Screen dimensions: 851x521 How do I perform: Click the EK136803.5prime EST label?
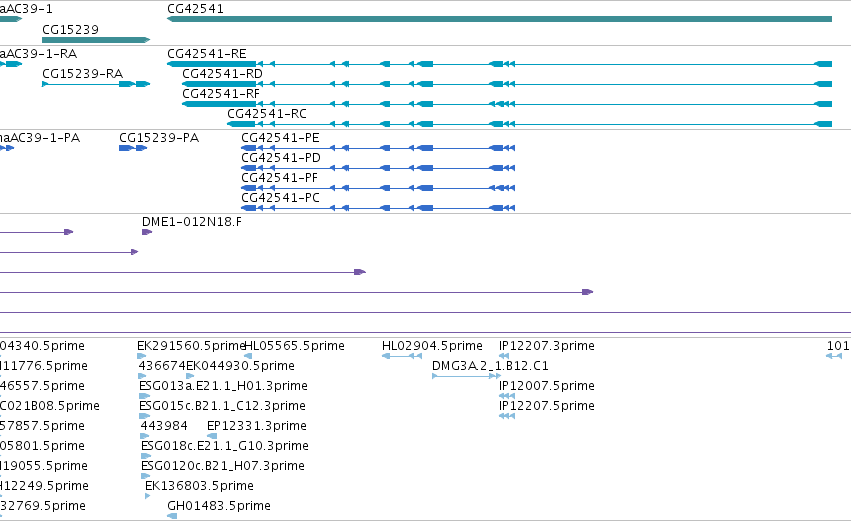[x=199, y=486]
